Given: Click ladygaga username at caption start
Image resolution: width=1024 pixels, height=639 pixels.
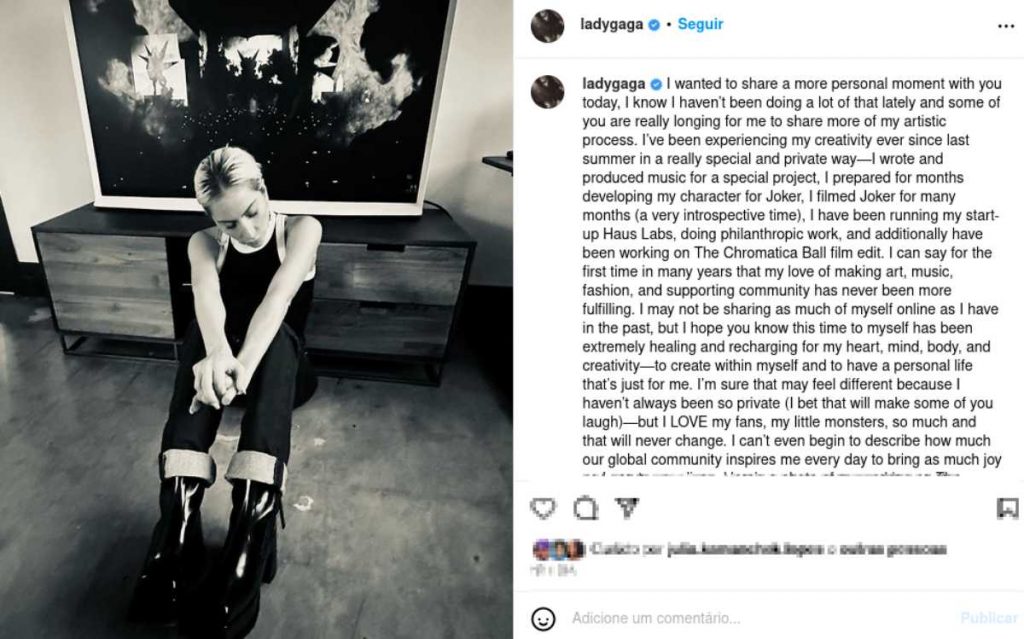Looking at the screenshot, I should [613, 84].
